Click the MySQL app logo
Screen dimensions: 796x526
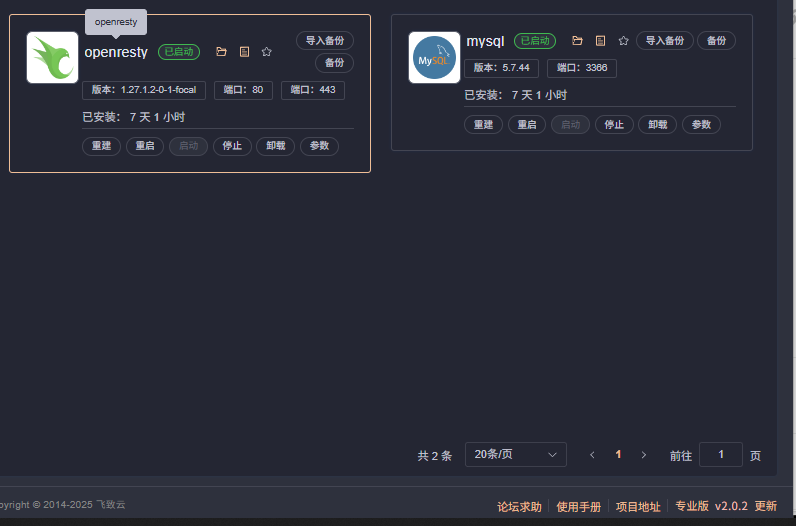point(434,57)
